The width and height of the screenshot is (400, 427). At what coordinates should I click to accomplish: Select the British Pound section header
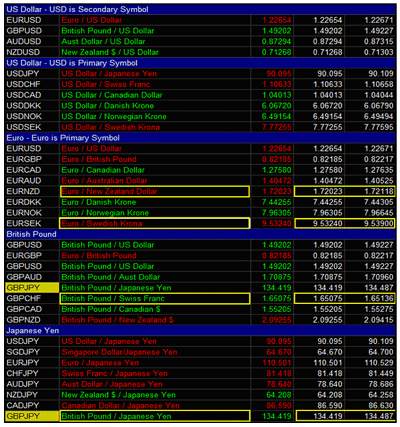[x=200, y=234]
